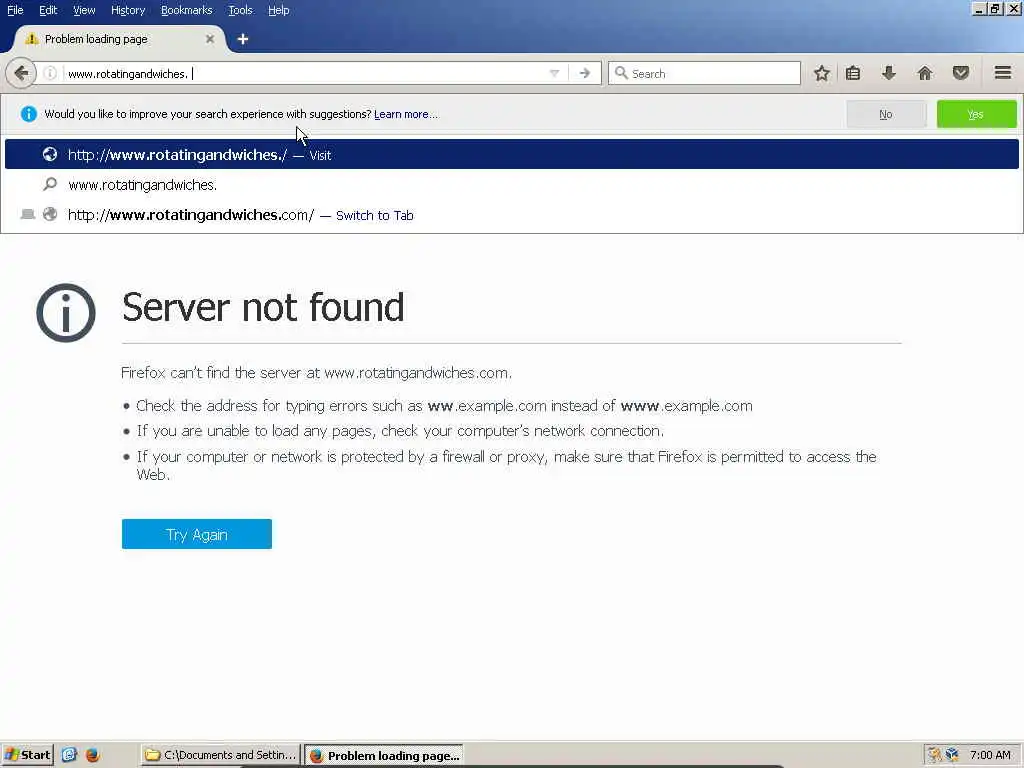The width and height of the screenshot is (1024, 768).
Task: Go to the Home page icon
Action: pos(925,73)
